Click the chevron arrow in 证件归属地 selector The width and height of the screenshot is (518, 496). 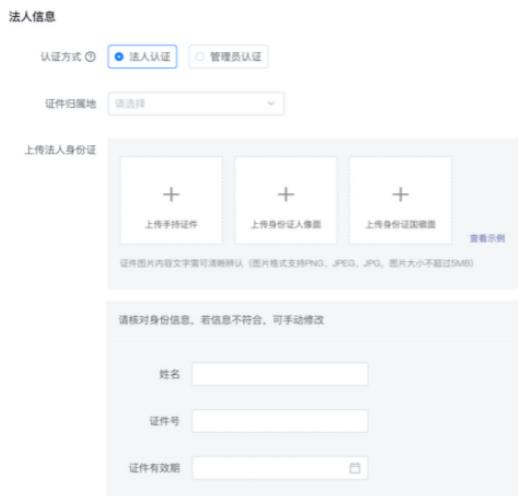coord(271,104)
